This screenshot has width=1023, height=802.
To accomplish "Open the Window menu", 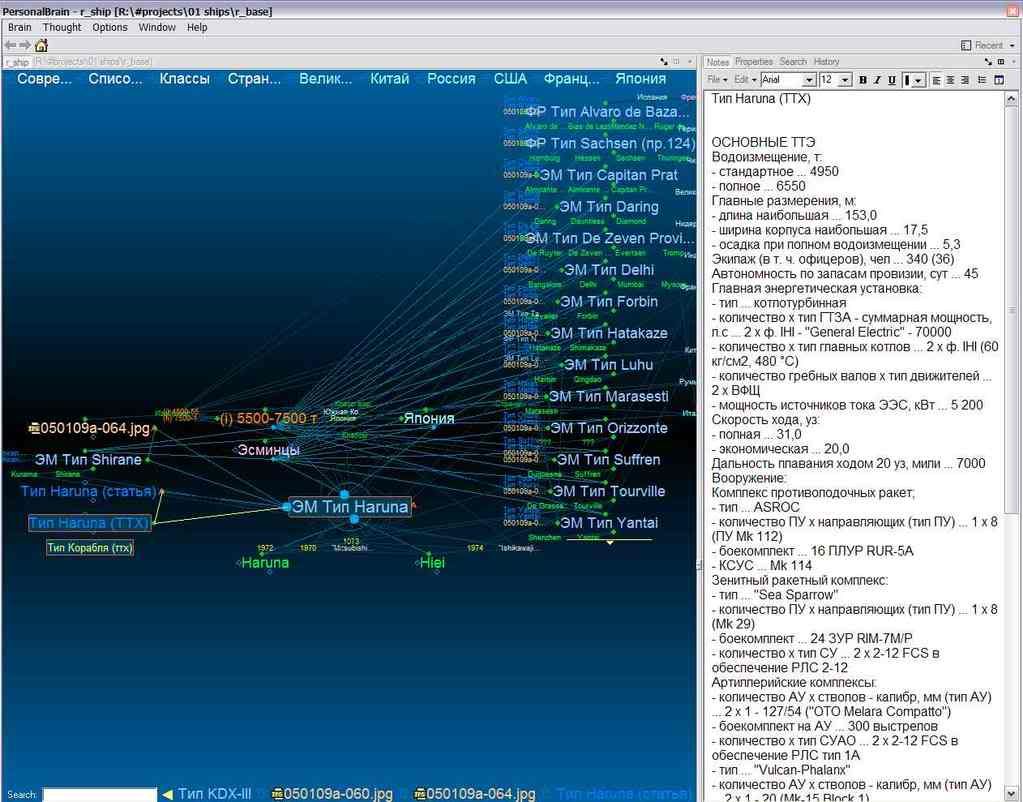I will tap(157, 27).
